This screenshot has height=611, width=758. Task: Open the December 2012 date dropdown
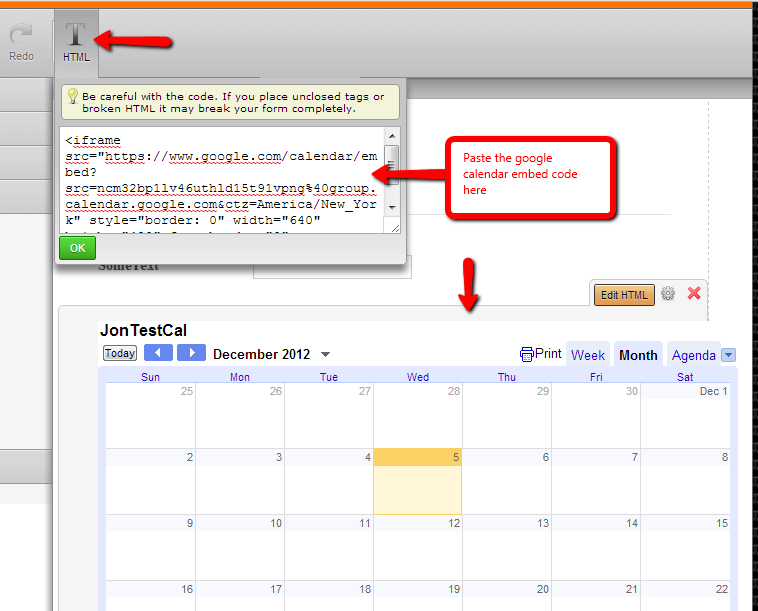(325, 355)
